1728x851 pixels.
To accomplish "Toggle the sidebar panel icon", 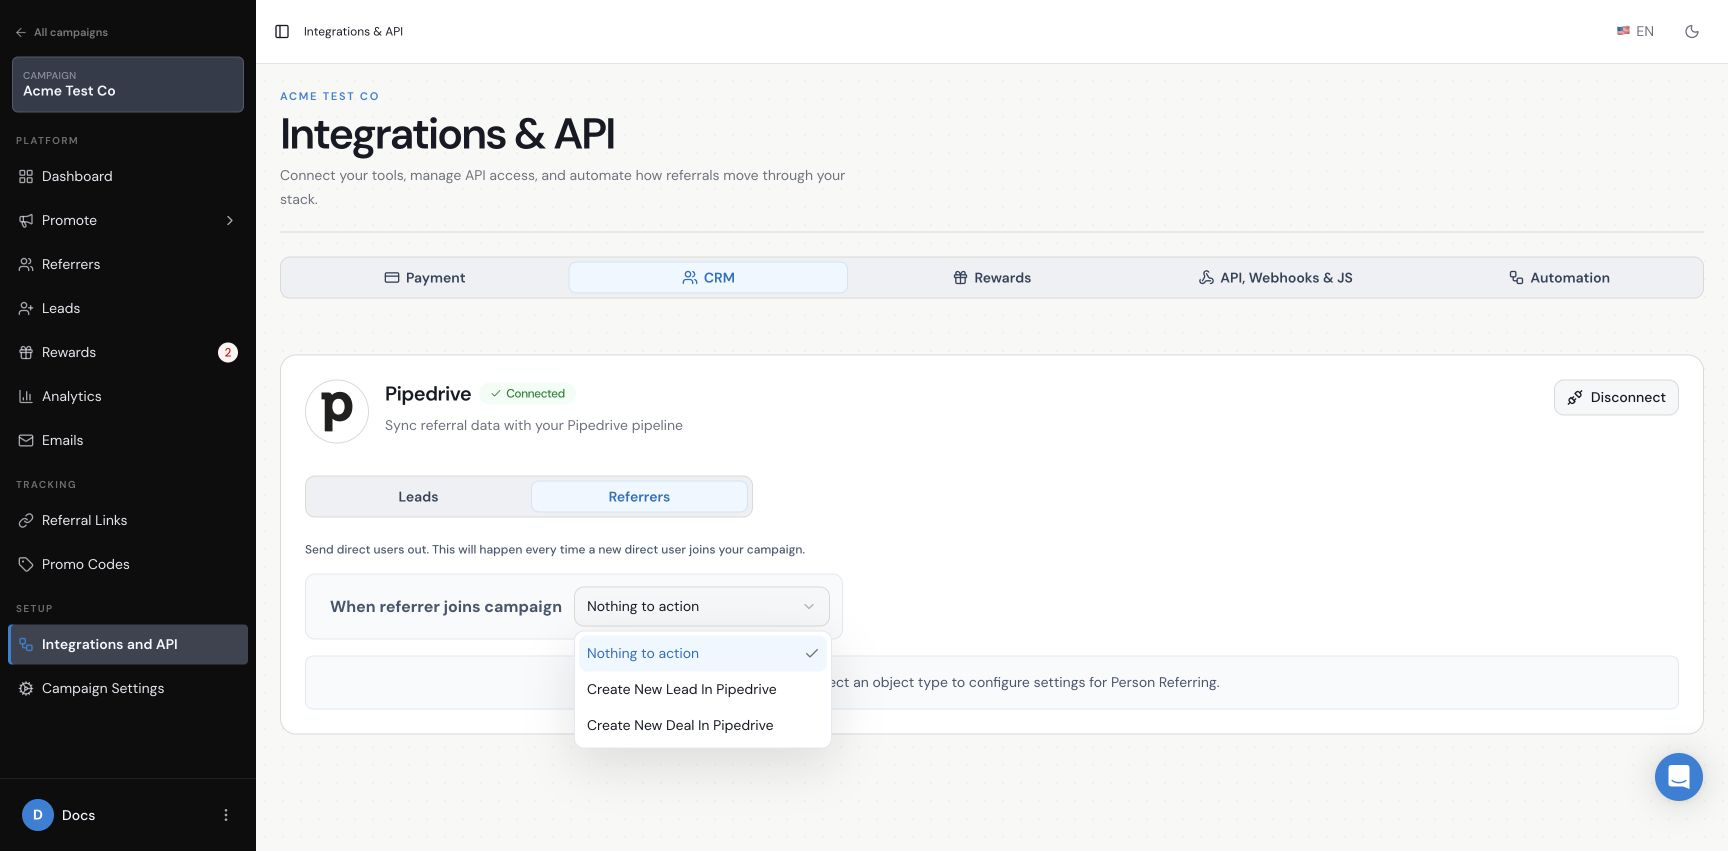I will point(282,32).
